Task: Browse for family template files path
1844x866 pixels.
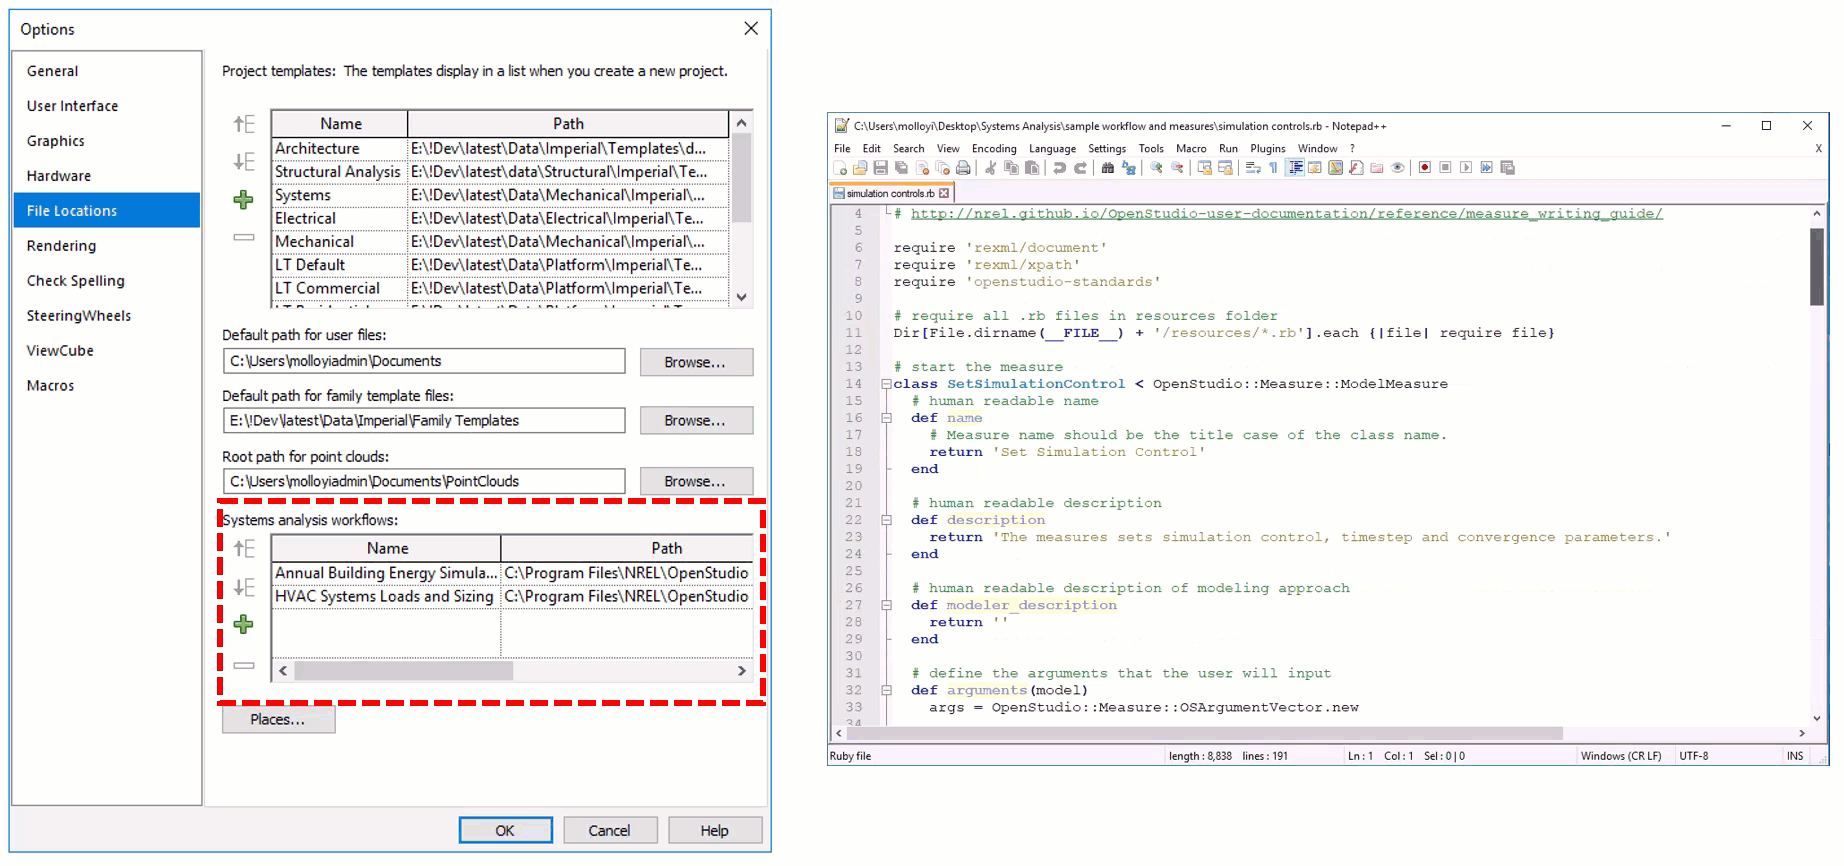Action: click(696, 421)
